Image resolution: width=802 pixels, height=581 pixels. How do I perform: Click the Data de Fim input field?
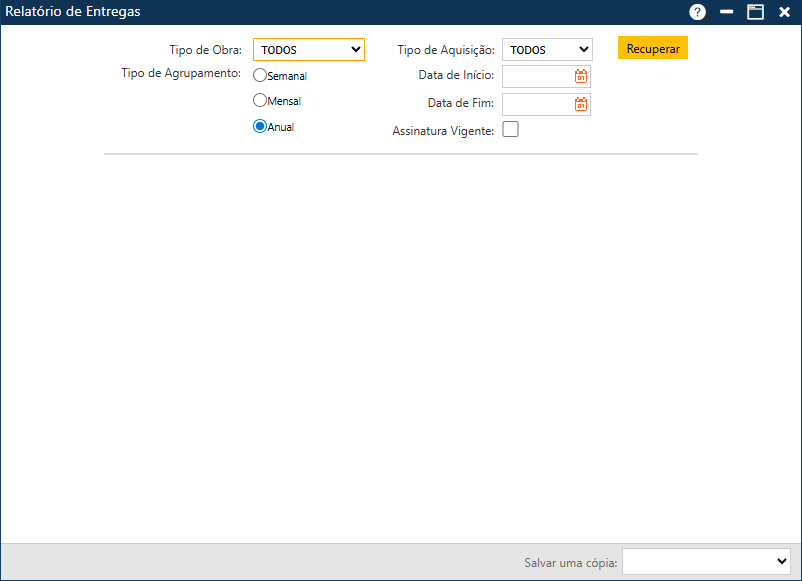click(x=540, y=104)
